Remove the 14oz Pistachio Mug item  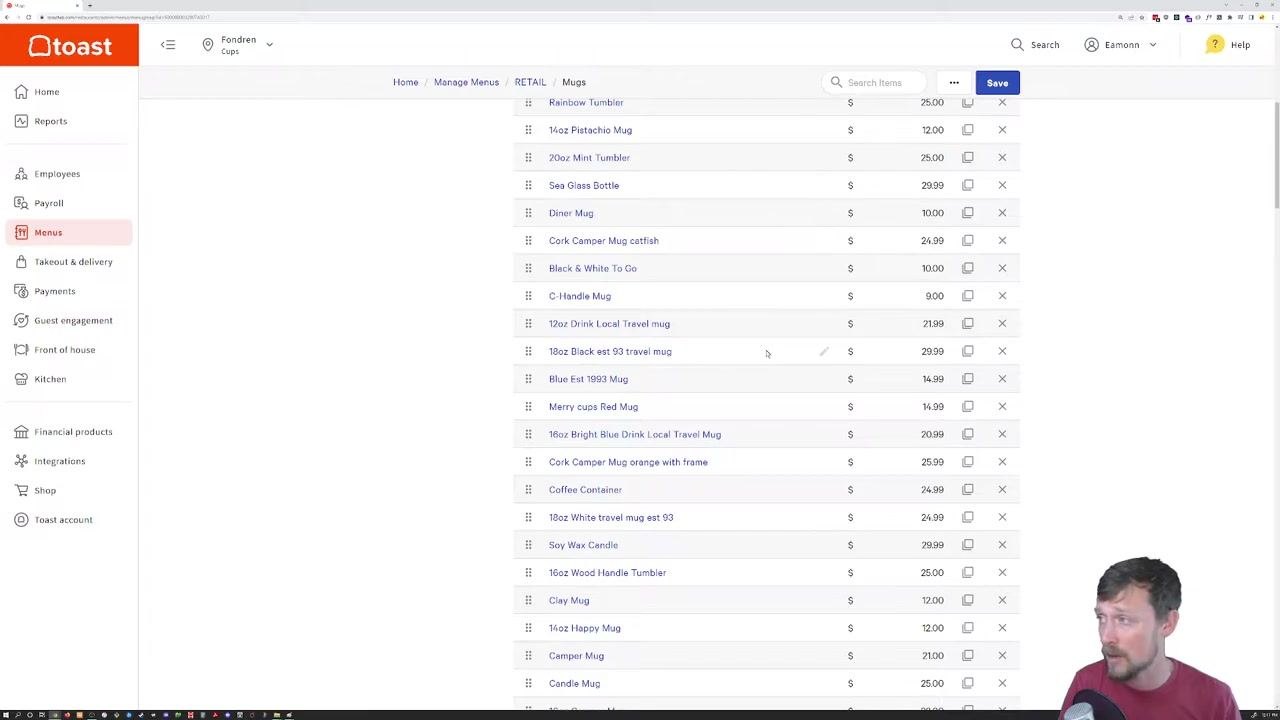pyautogui.click(x=1002, y=130)
